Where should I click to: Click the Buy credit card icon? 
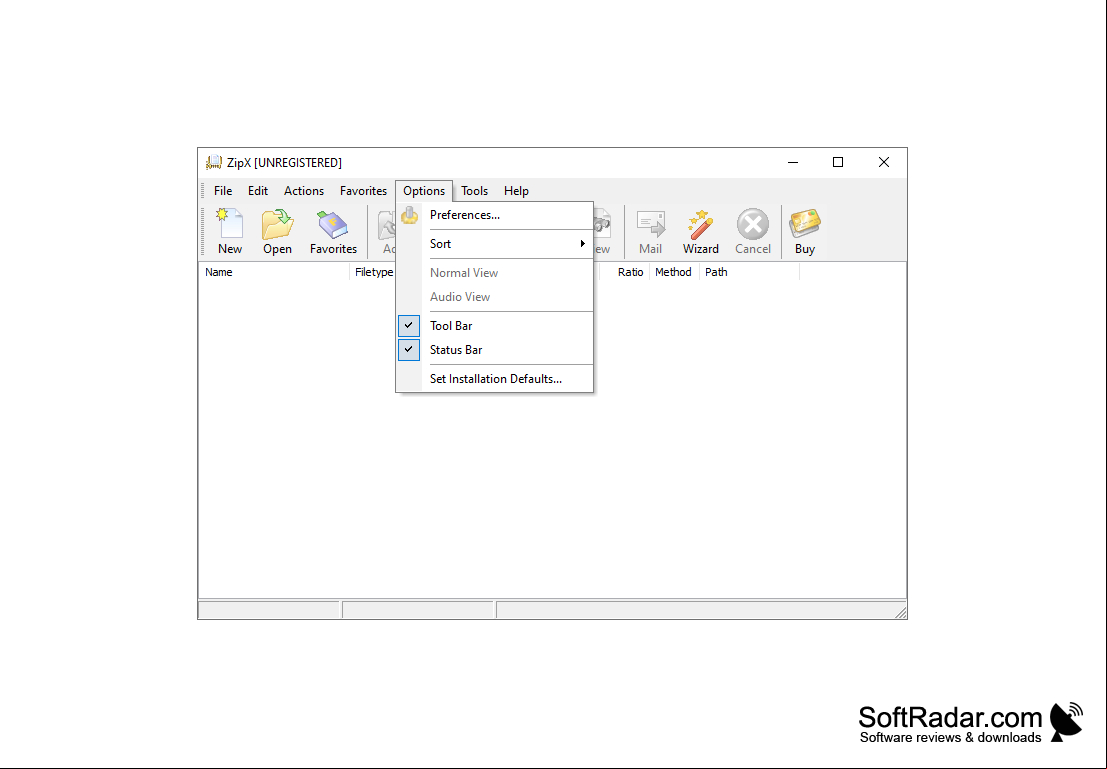coord(805,231)
